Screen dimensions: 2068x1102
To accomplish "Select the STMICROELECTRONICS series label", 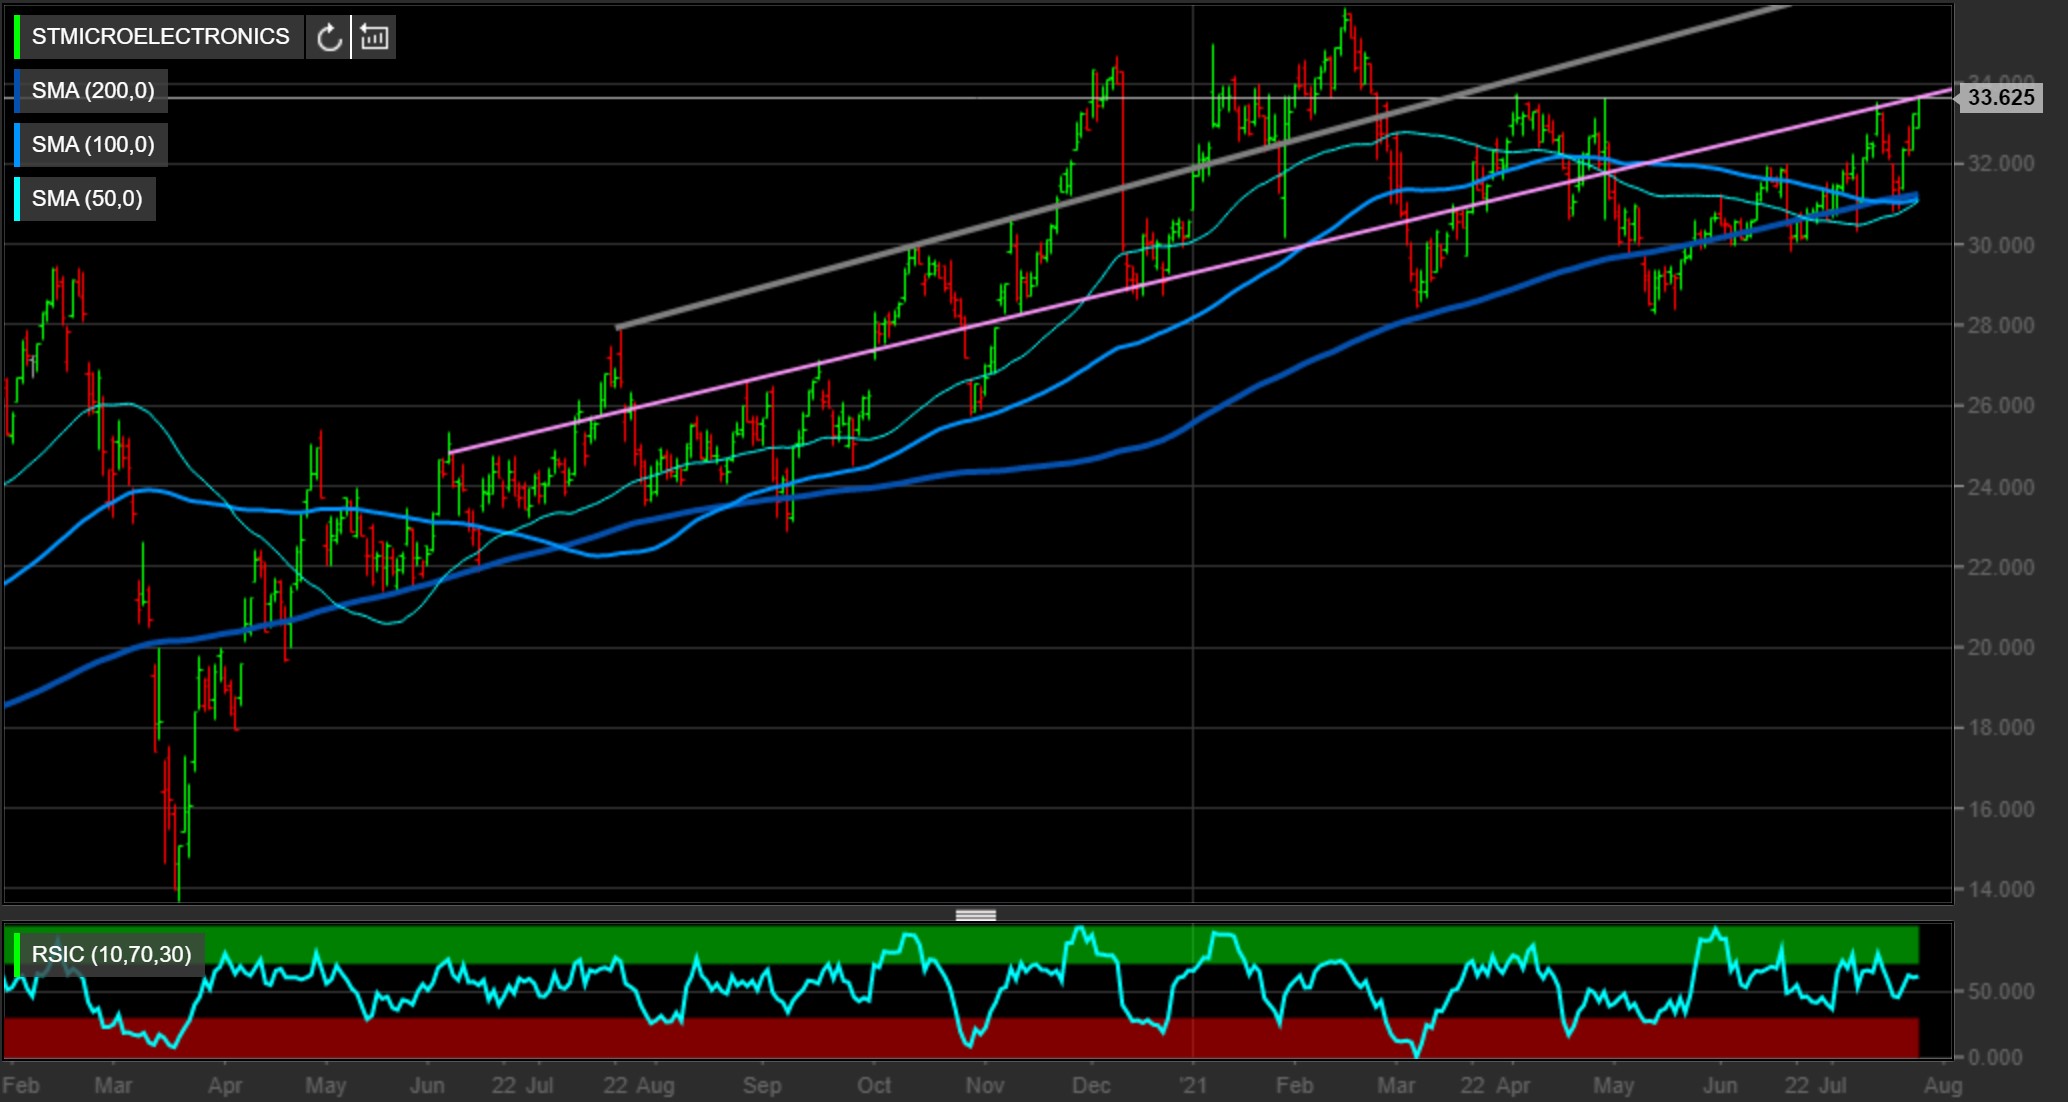I will pyautogui.click(x=160, y=37).
